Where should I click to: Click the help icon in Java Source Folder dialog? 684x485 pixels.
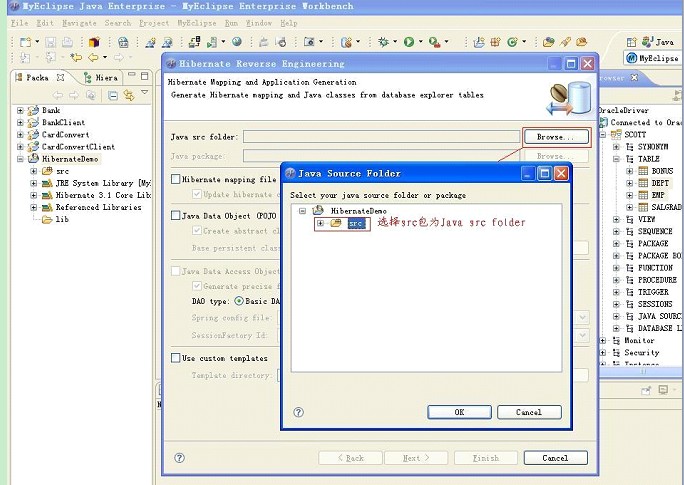tap(299, 412)
